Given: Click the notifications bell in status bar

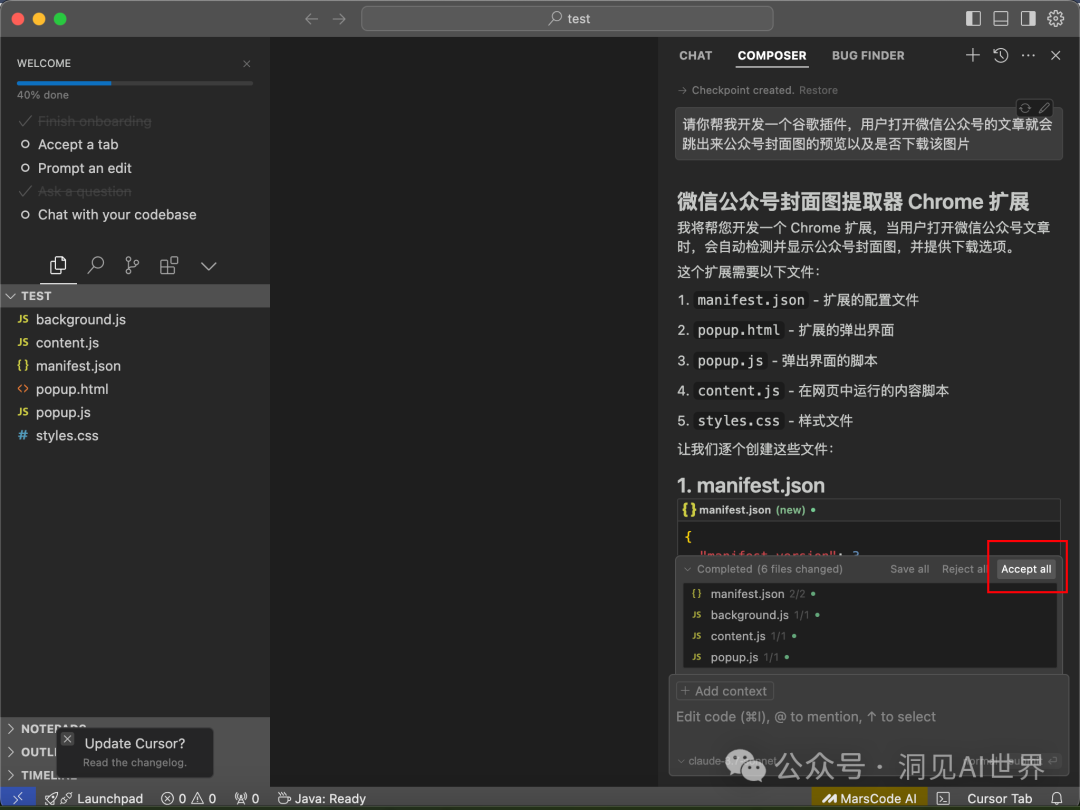Looking at the screenshot, I should 1056,798.
